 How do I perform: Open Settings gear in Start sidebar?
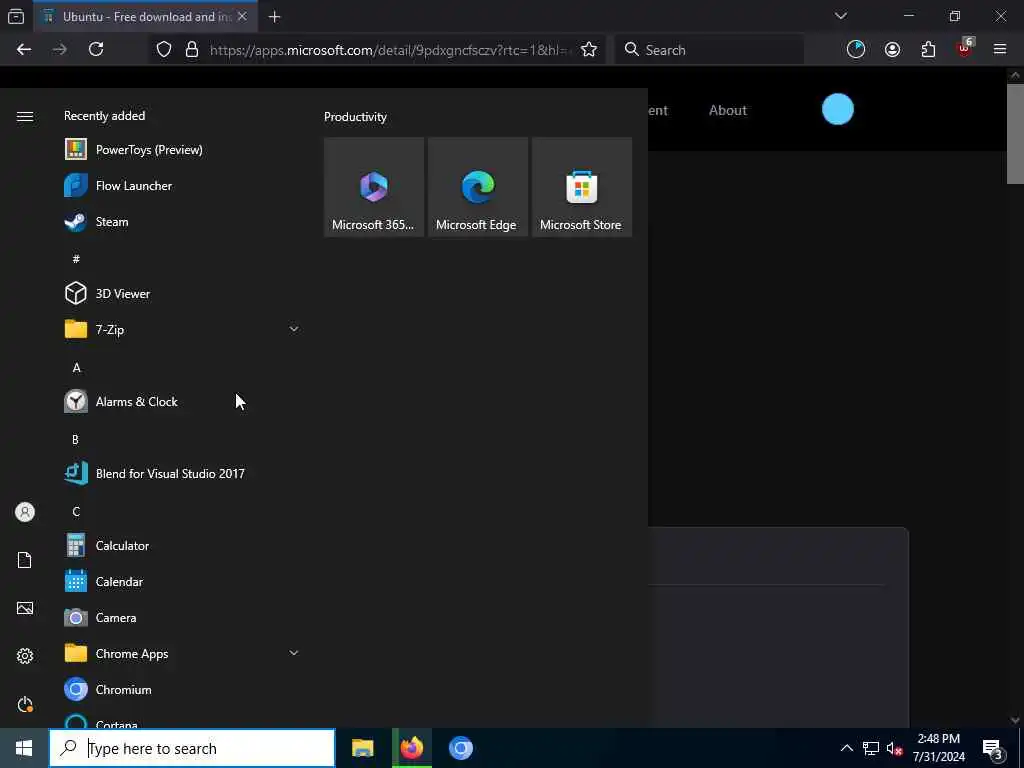click(x=25, y=656)
